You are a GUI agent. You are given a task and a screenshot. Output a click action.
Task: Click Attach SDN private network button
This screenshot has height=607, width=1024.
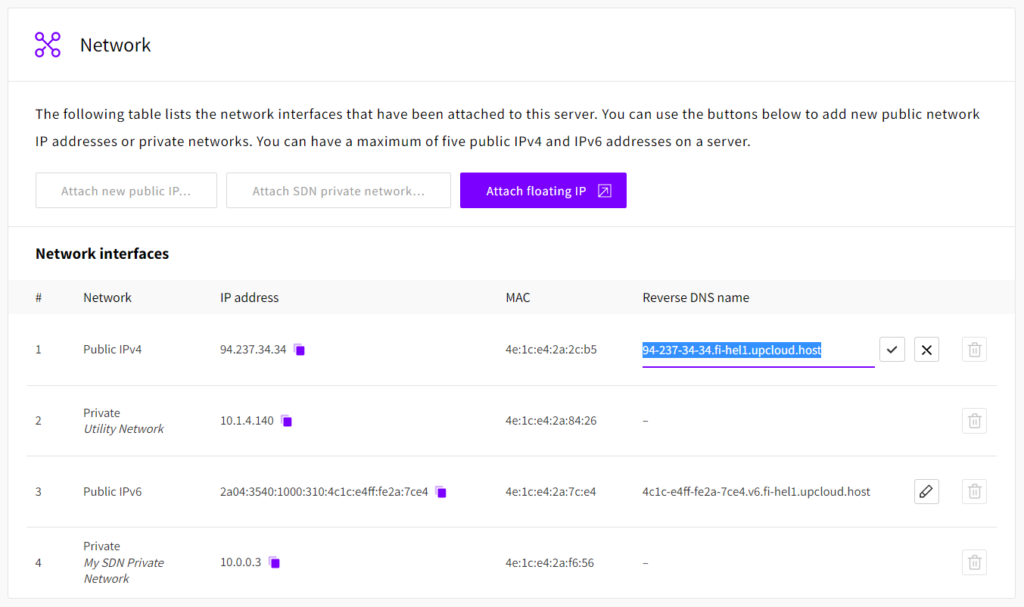coord(338,191)
